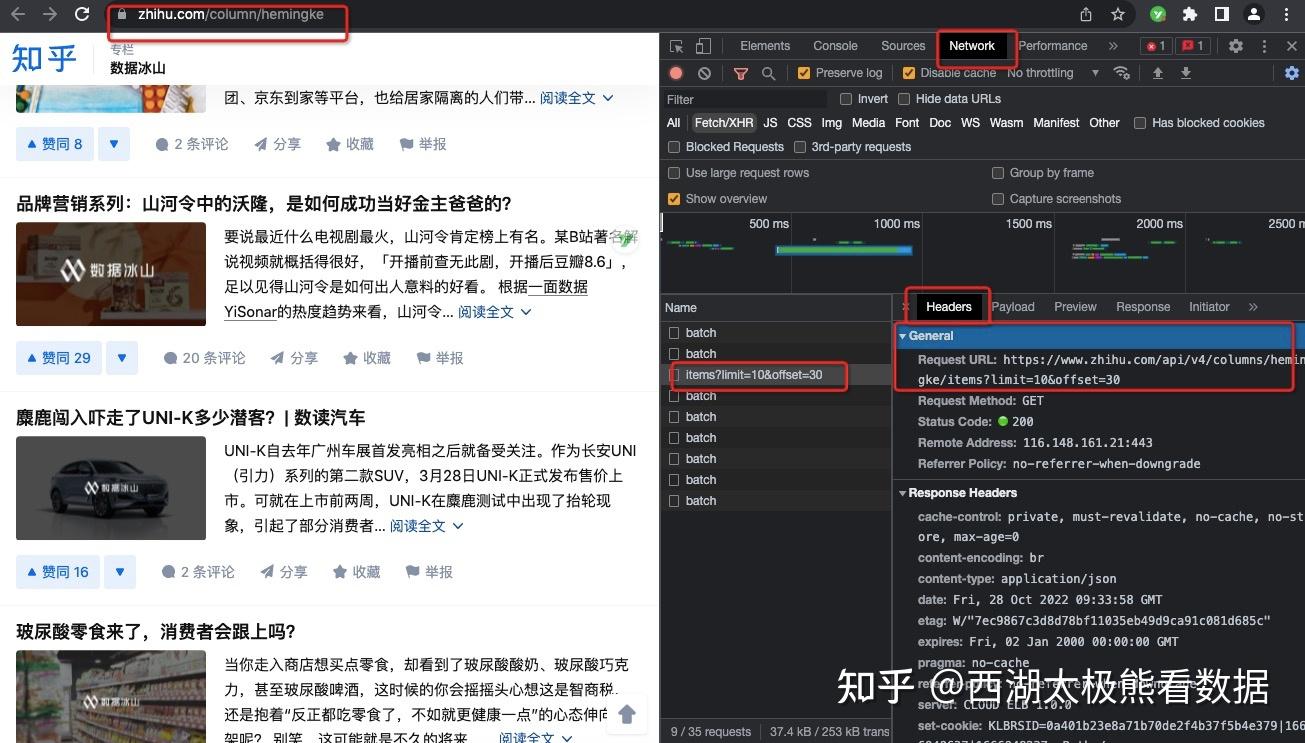Filter requests by Img type
This screenshot has height=743, width=1305.
[832, 123]
